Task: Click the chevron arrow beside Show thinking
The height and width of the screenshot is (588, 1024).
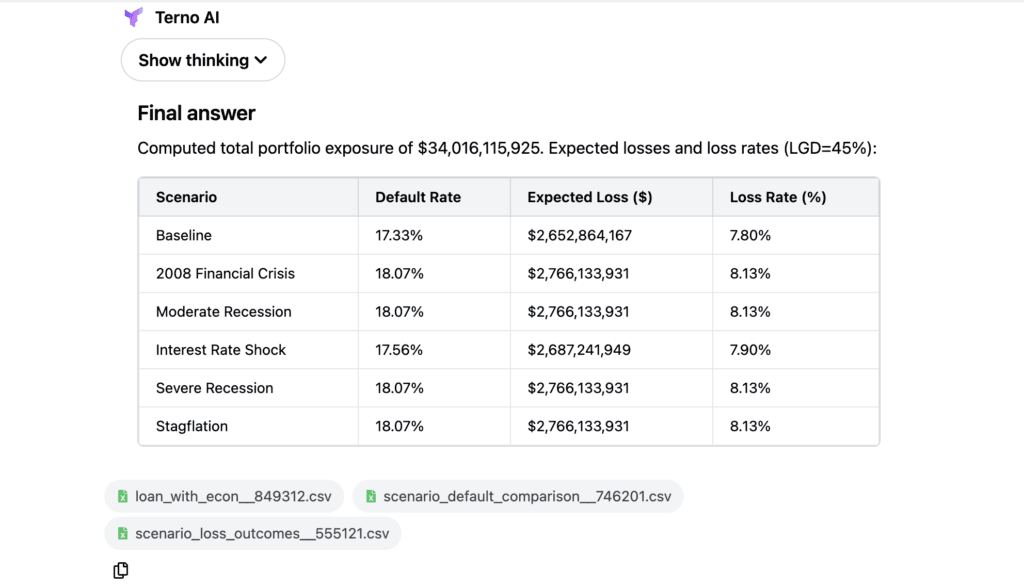Action: (261, 60)
